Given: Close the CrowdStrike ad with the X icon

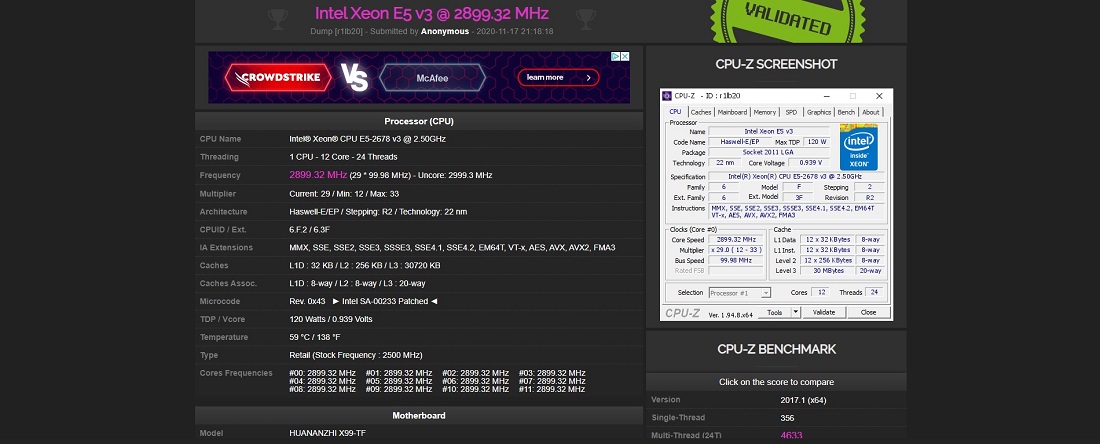Looking at the screenshot, I should click(624, 57).
